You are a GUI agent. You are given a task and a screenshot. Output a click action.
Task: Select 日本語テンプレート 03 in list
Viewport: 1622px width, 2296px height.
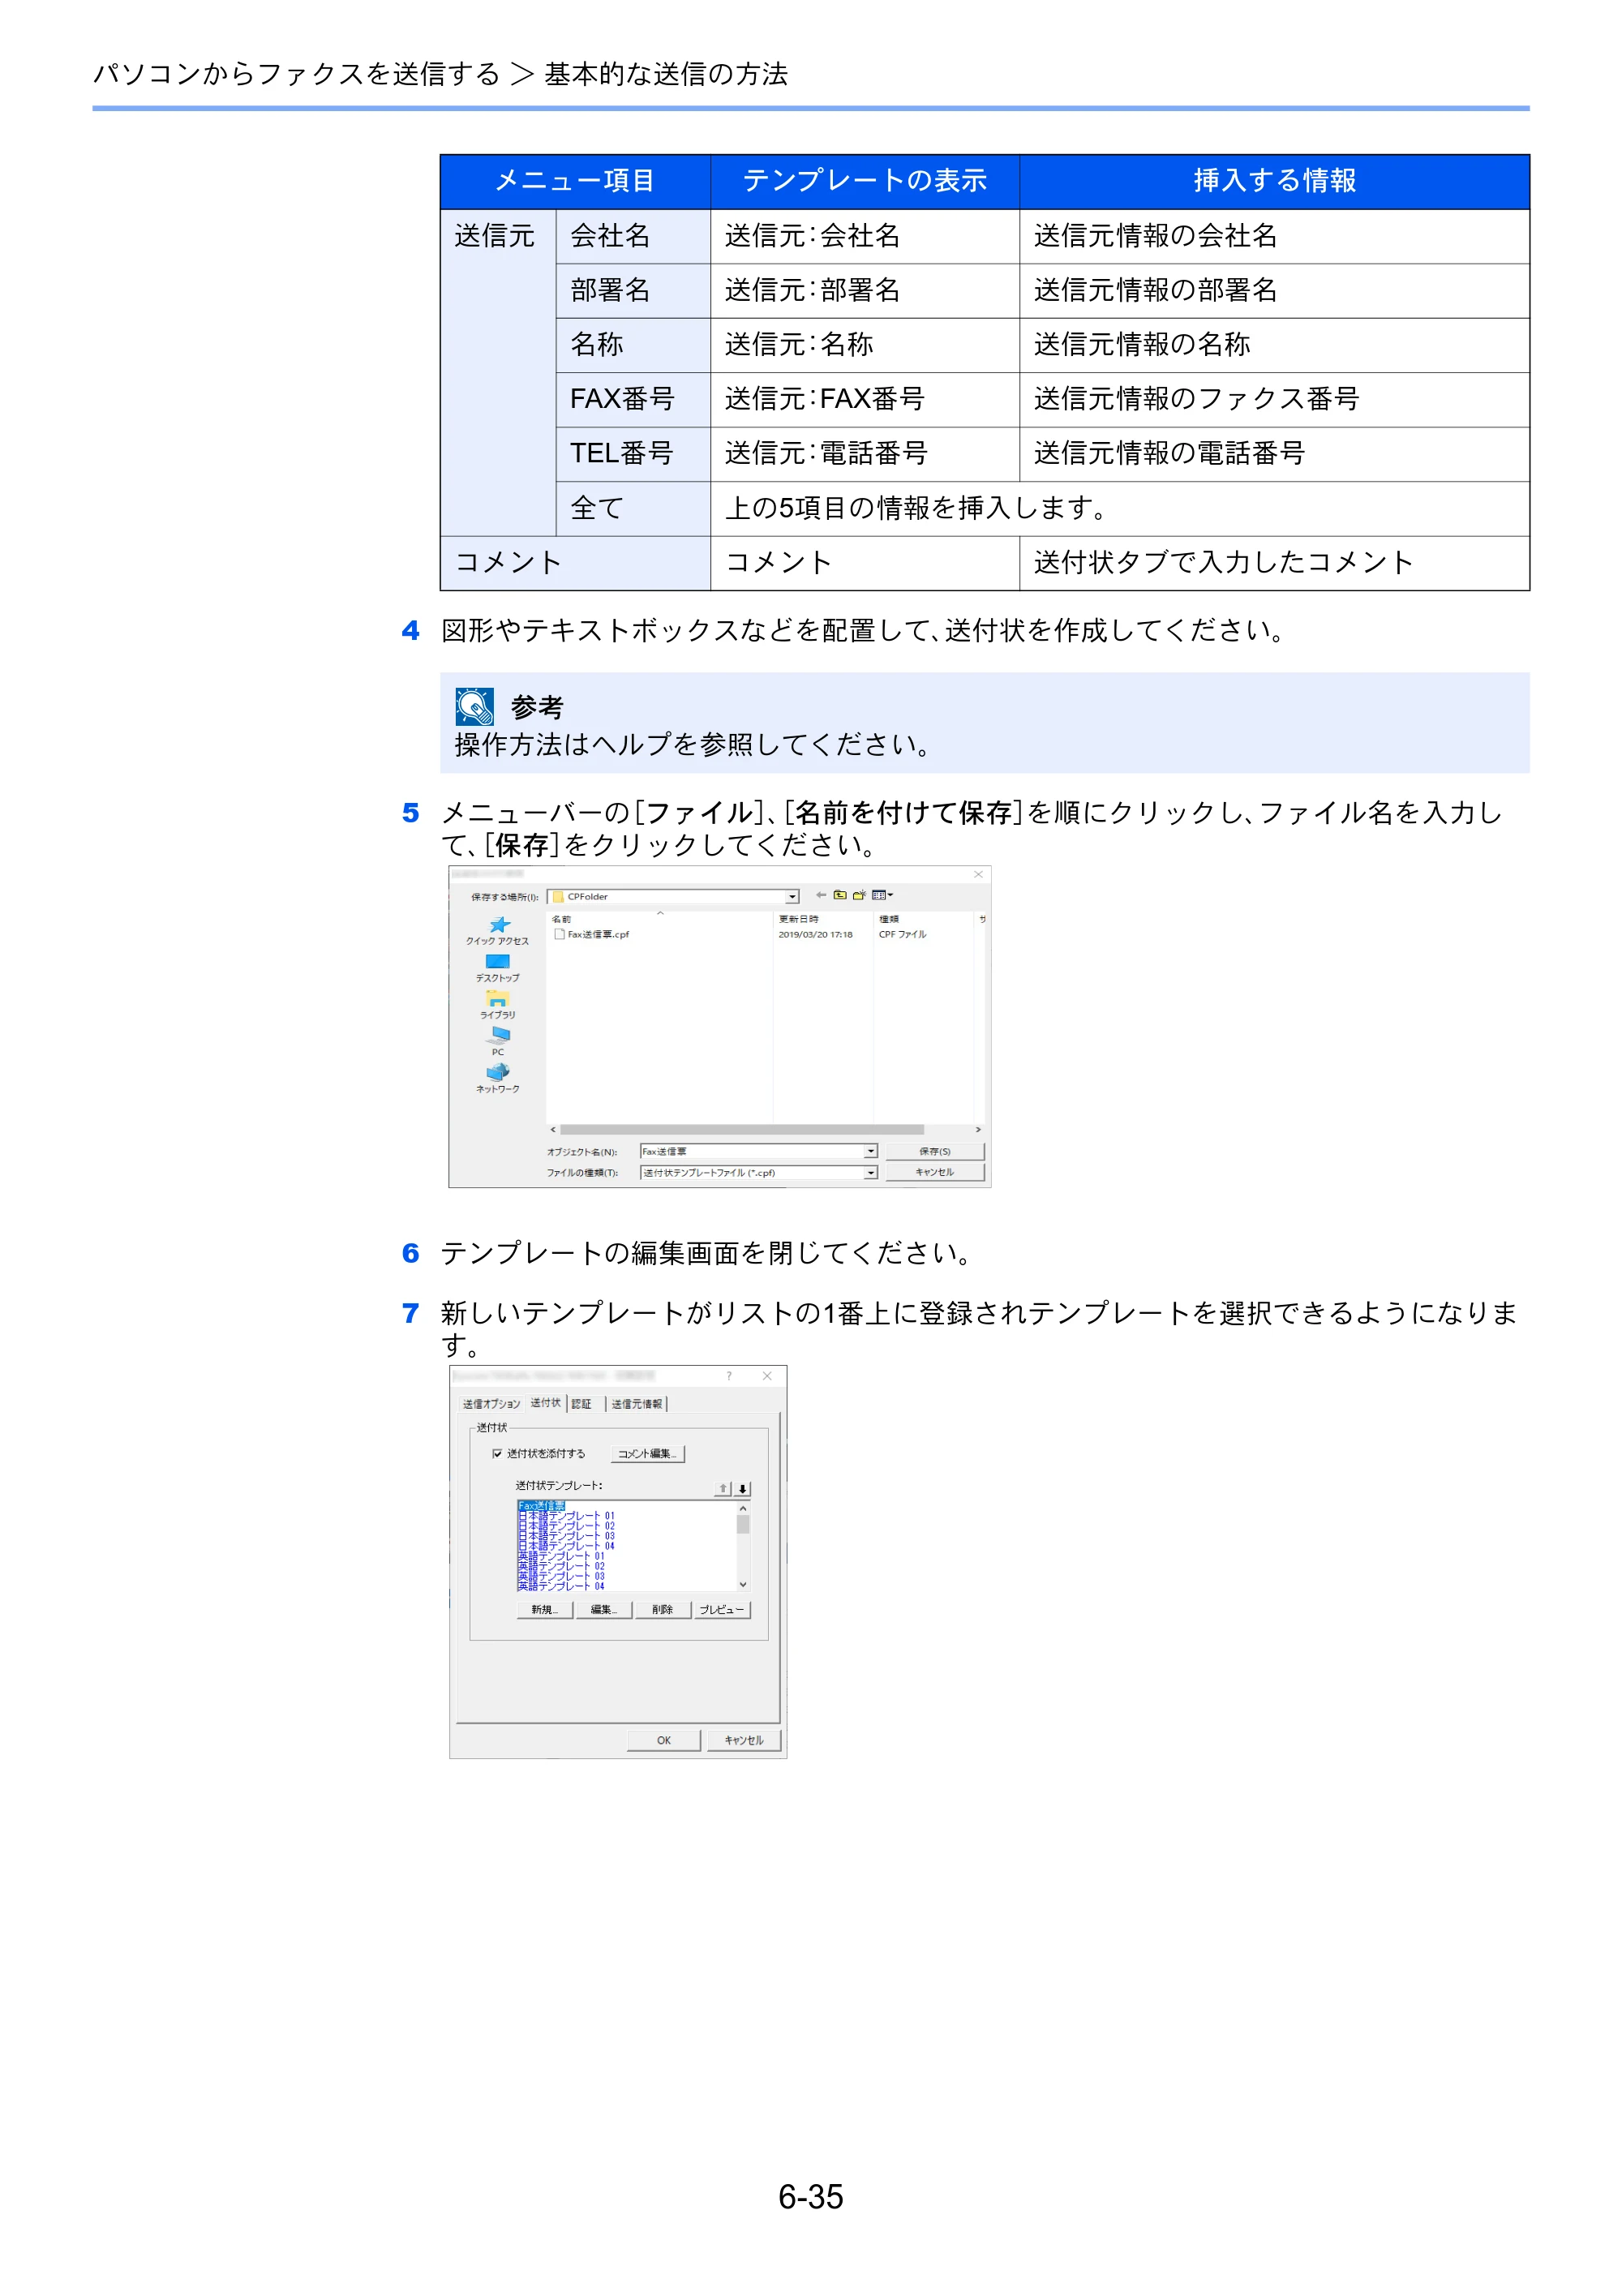(x=566, y=1536)
